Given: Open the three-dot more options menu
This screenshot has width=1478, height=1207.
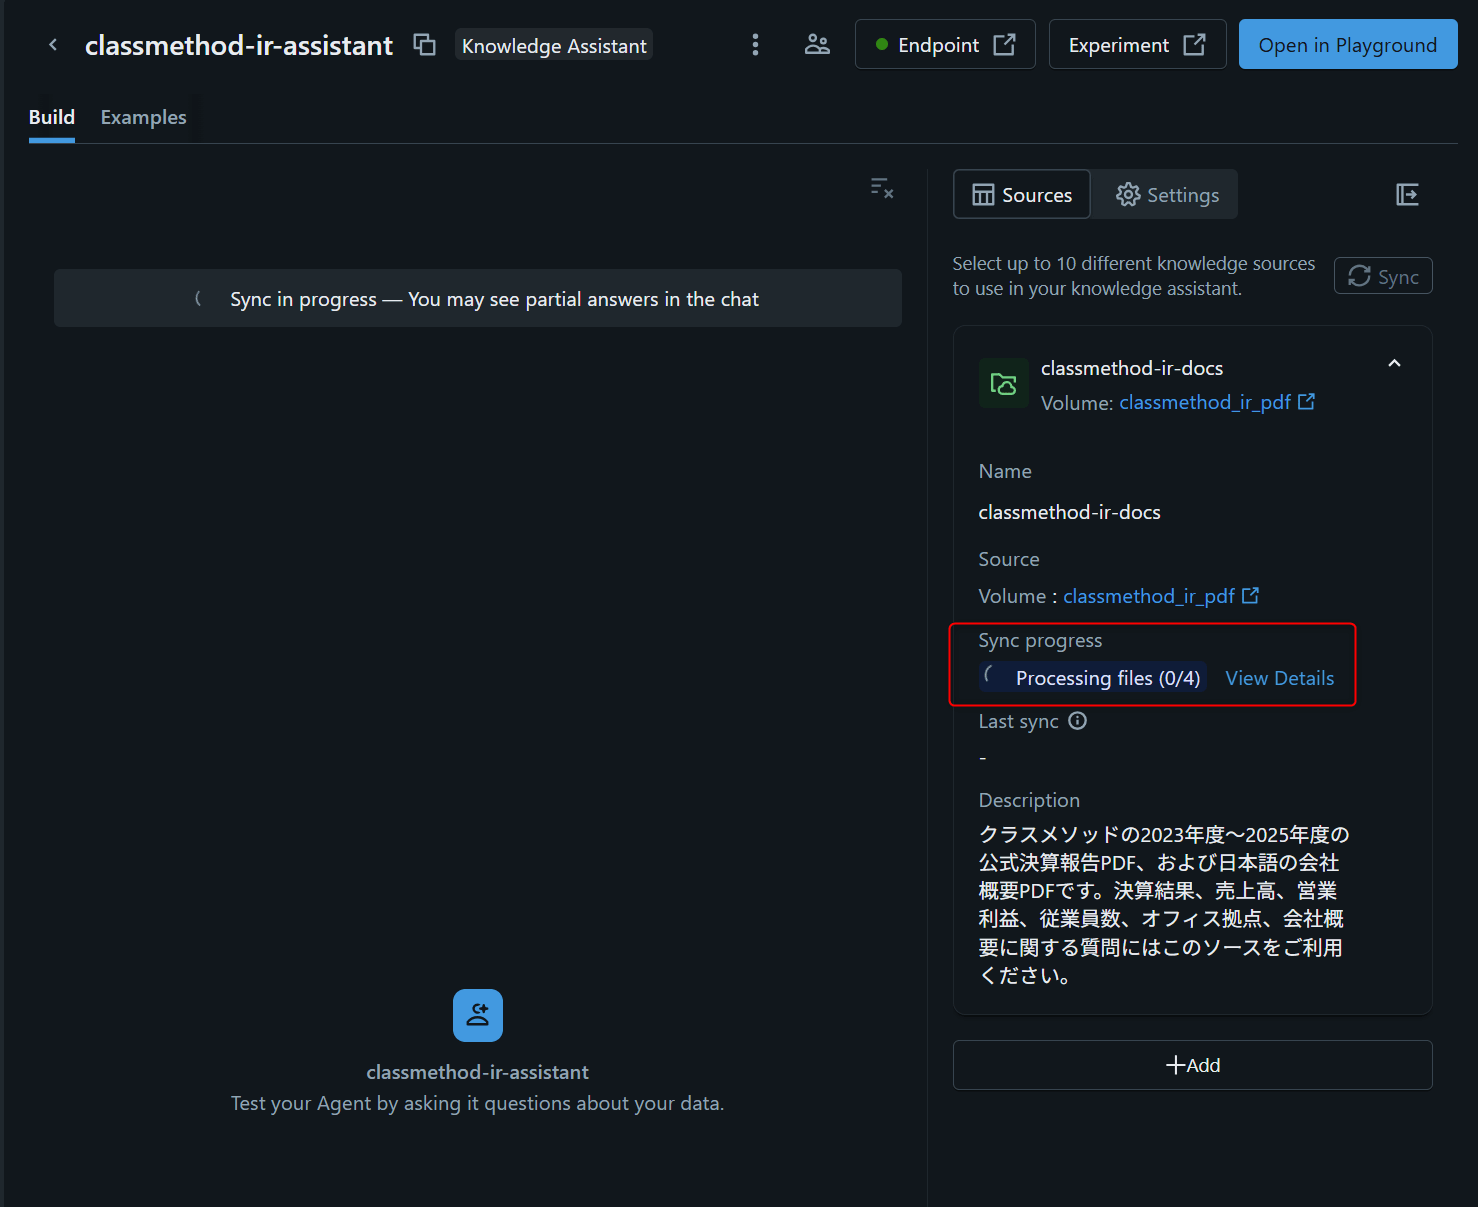Looking at the screenshot, I should click(755, 45).
